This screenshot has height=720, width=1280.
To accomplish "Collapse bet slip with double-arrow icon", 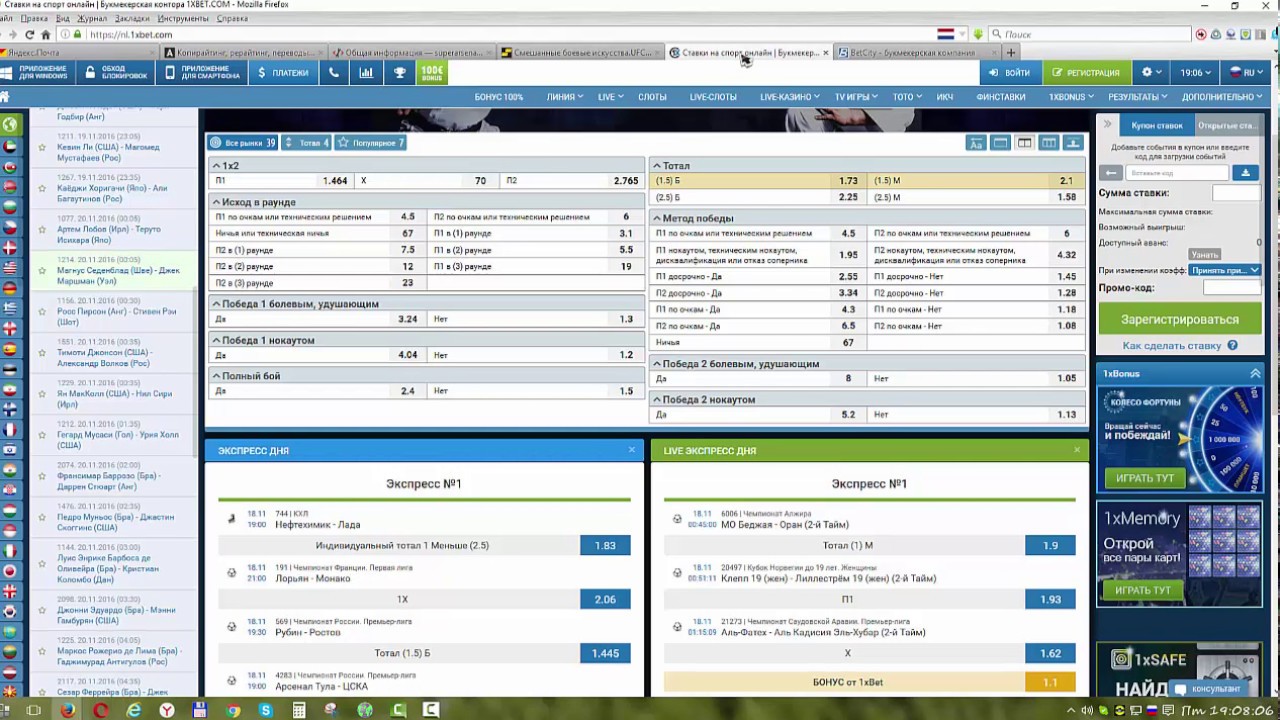I will click(x=1107, y=125).
